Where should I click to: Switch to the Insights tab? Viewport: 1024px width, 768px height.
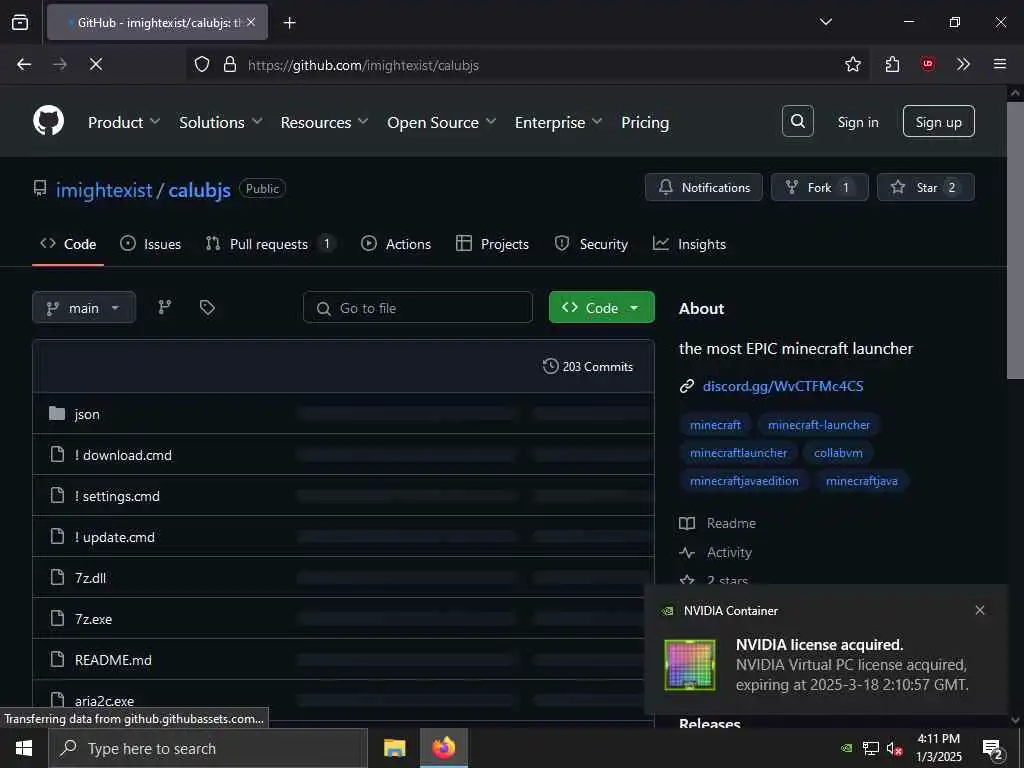tap(689, 244)
